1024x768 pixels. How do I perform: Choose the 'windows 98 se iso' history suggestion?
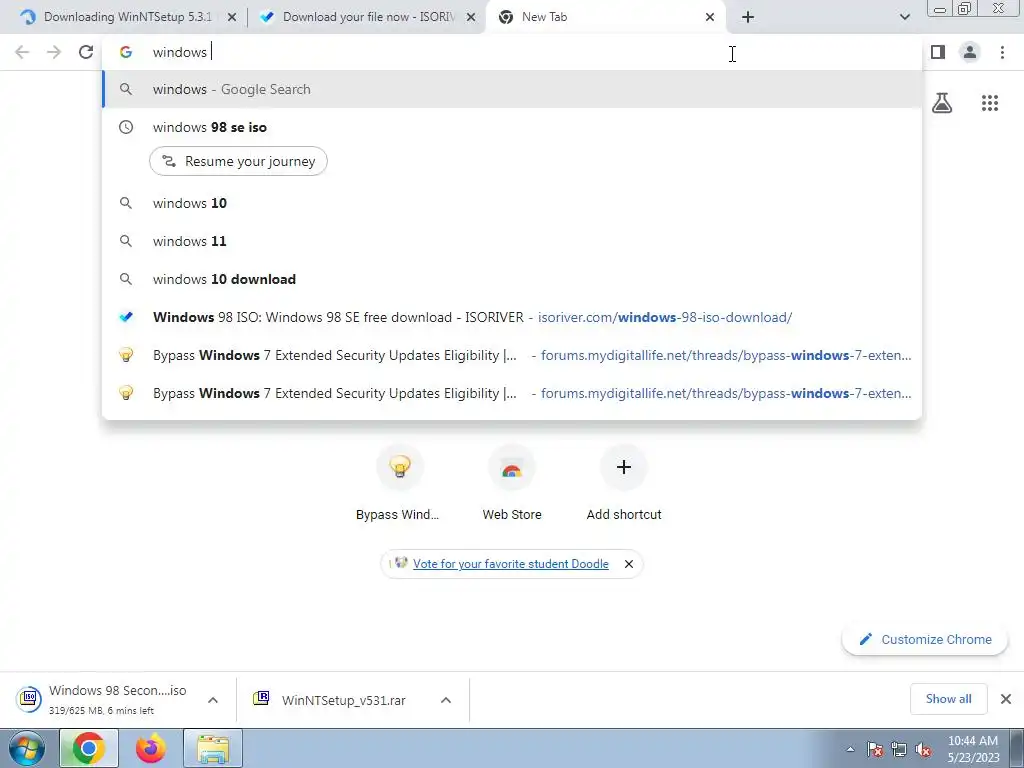click(x=512, y=127)
